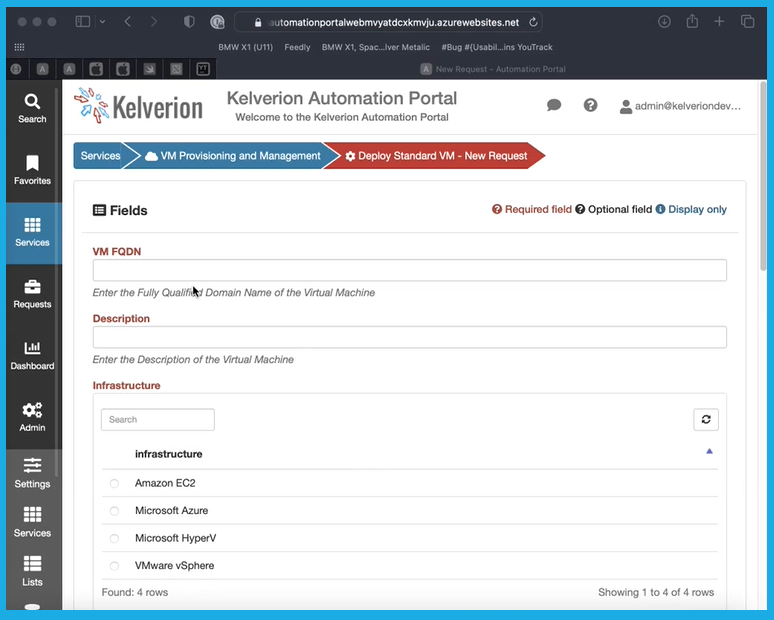
Task: Click the Microsoft Azure row text
Action: [x=172, y=510]
